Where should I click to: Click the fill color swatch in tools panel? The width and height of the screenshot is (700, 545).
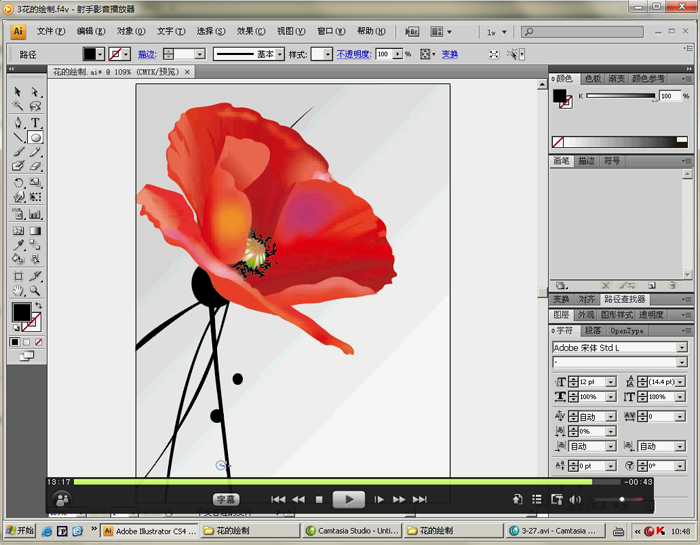21,312
